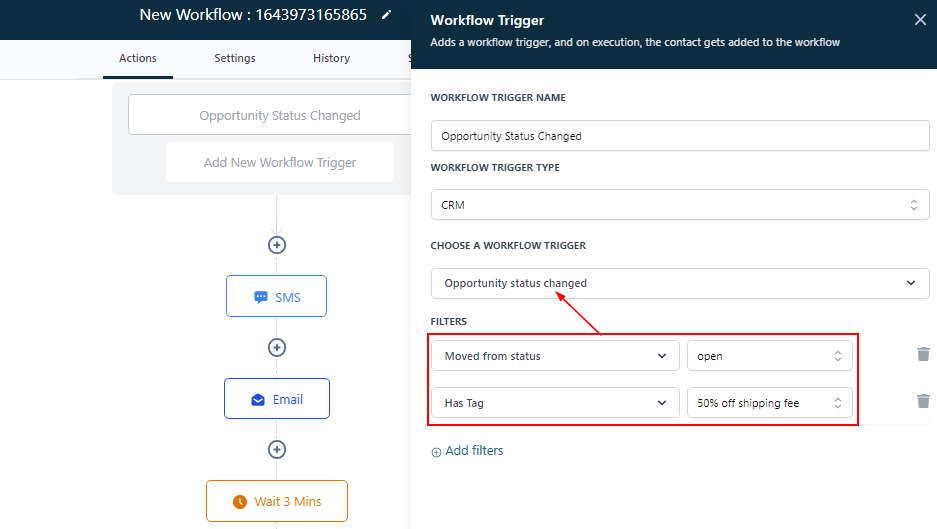Open the Wait 3 Mins step
The height and width of the screenshot is (529, 937).
(277, 501)
